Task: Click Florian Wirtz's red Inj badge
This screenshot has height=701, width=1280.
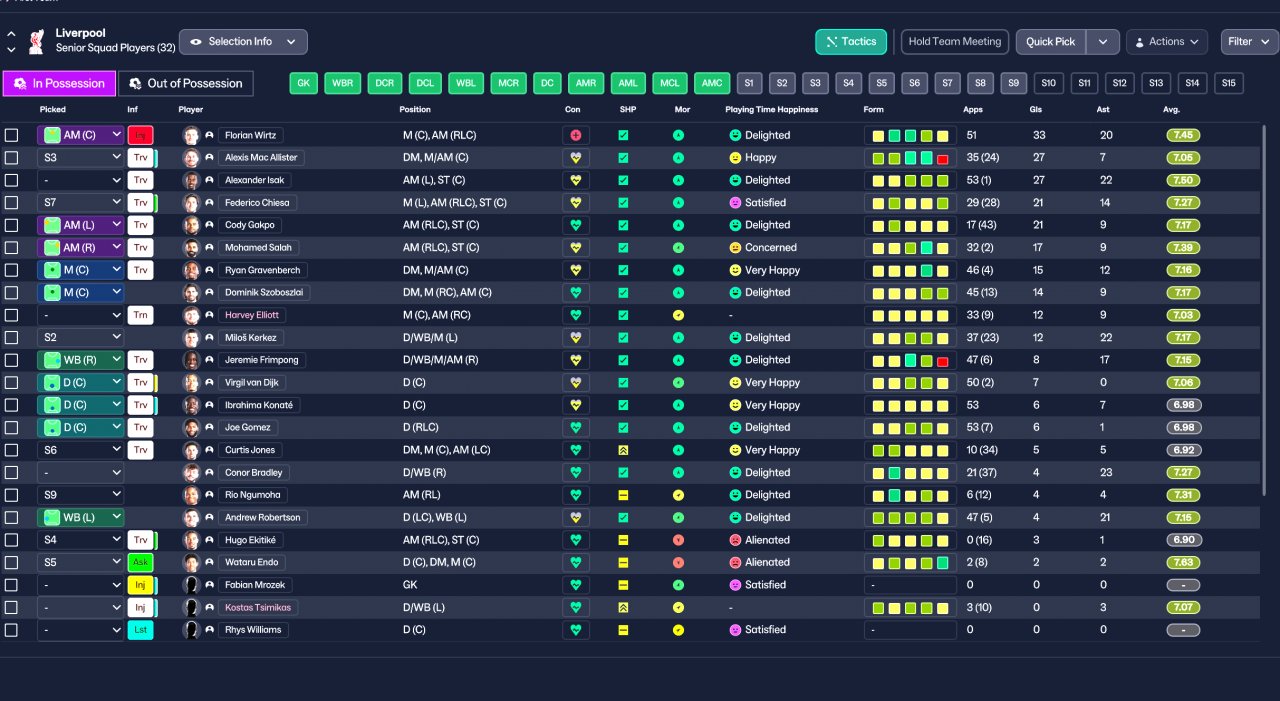Action: pyautogui.click(x=140, y=135)
